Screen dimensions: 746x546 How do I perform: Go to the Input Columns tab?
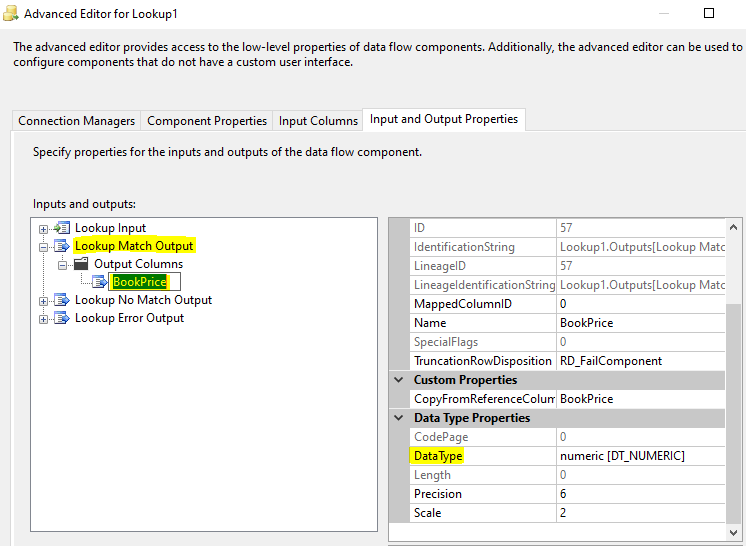click(318, 121)
